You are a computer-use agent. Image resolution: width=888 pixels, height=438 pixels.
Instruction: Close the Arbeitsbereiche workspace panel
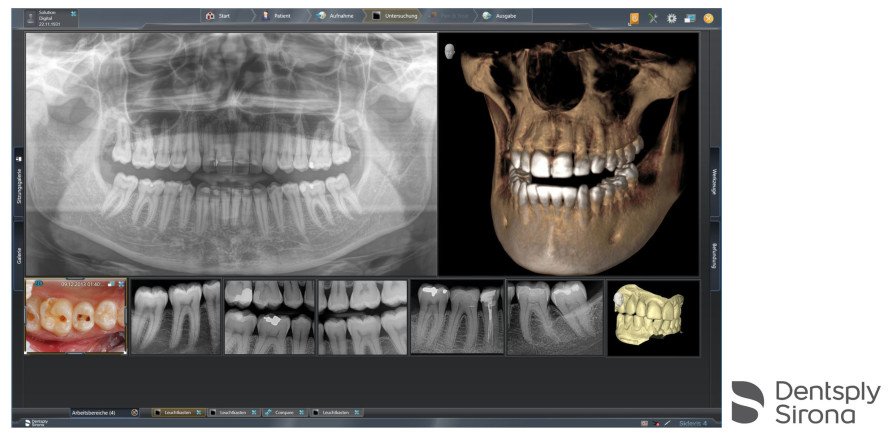[x=134, y=412]
